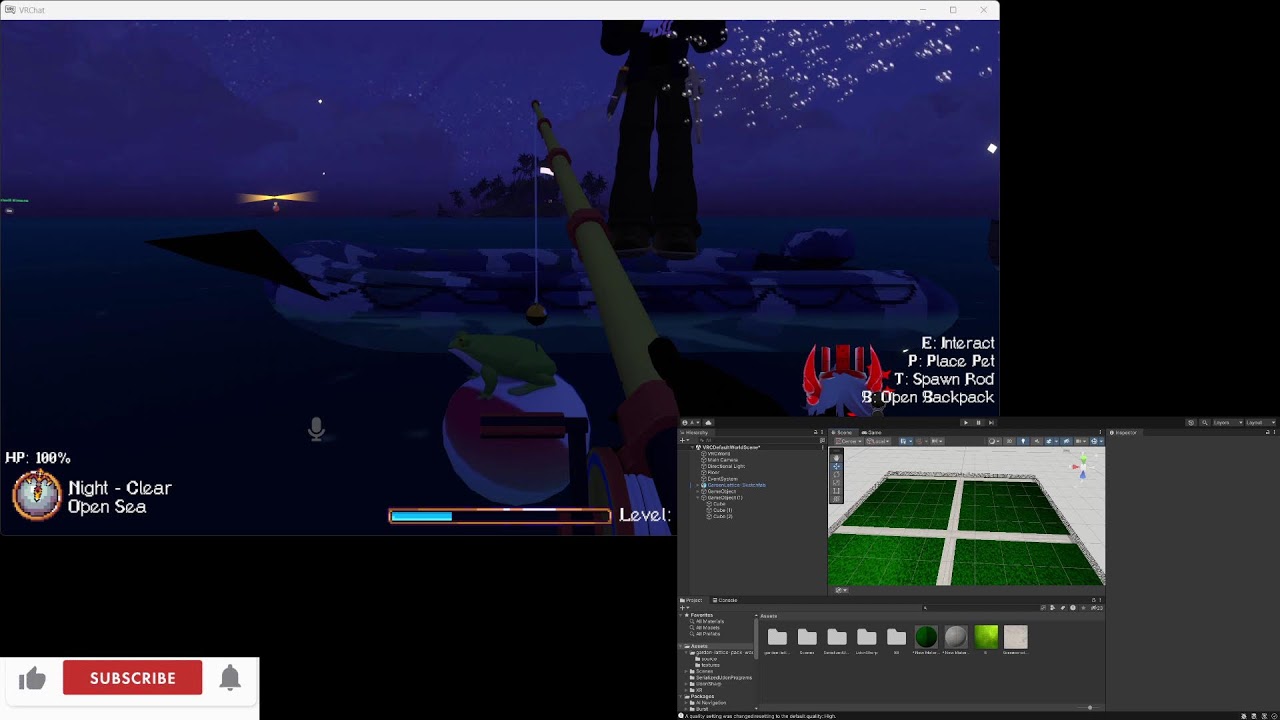Open the Unity global search icon
Screen dimensions: 1280x720
1205,422
